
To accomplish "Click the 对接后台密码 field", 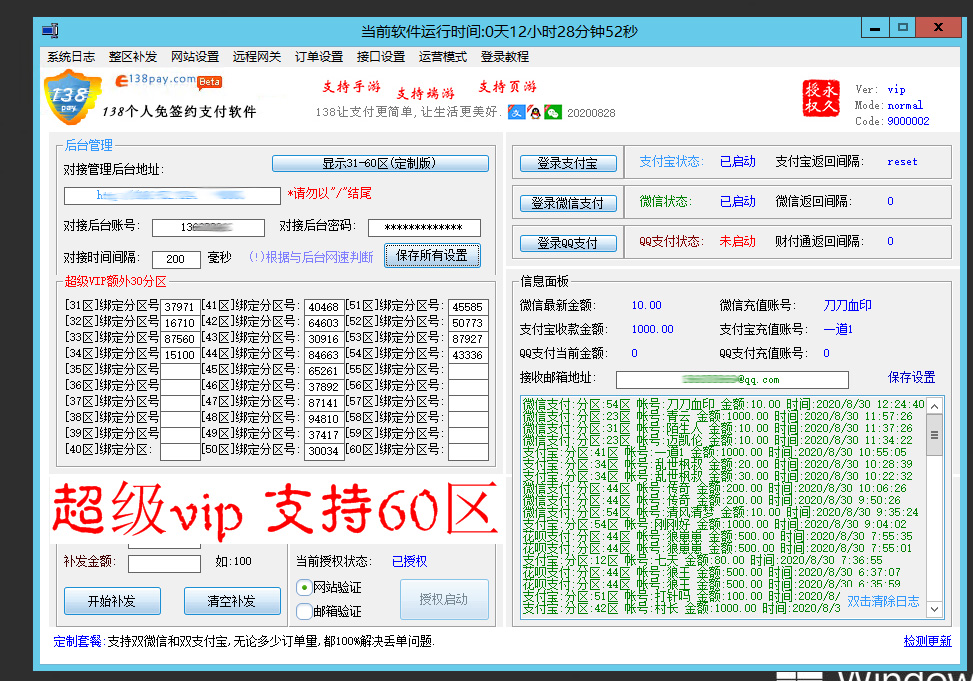I will pyautogui.click(x=424, y=228).
